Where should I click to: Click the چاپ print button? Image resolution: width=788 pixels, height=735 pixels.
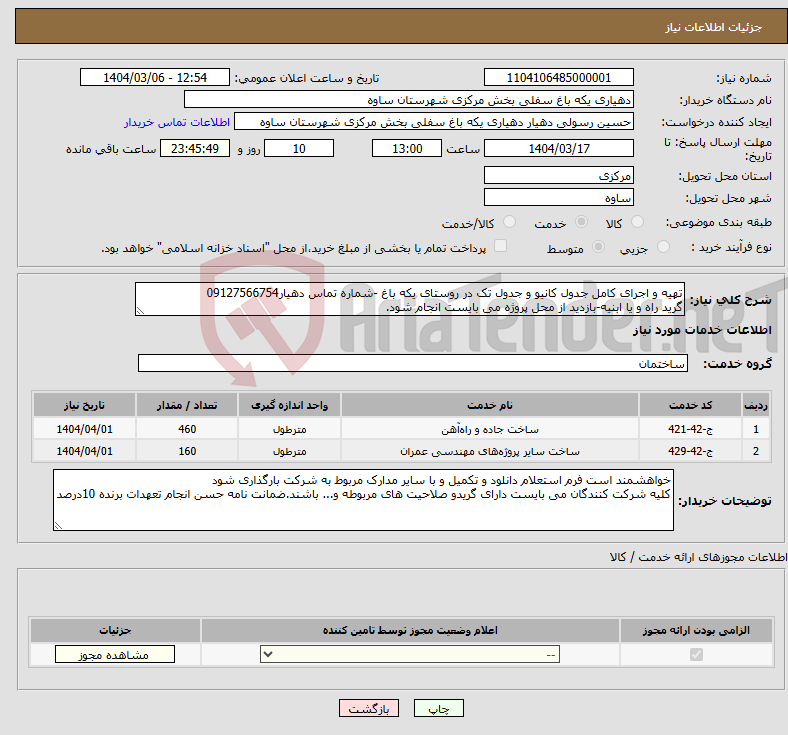coord(438,708)
